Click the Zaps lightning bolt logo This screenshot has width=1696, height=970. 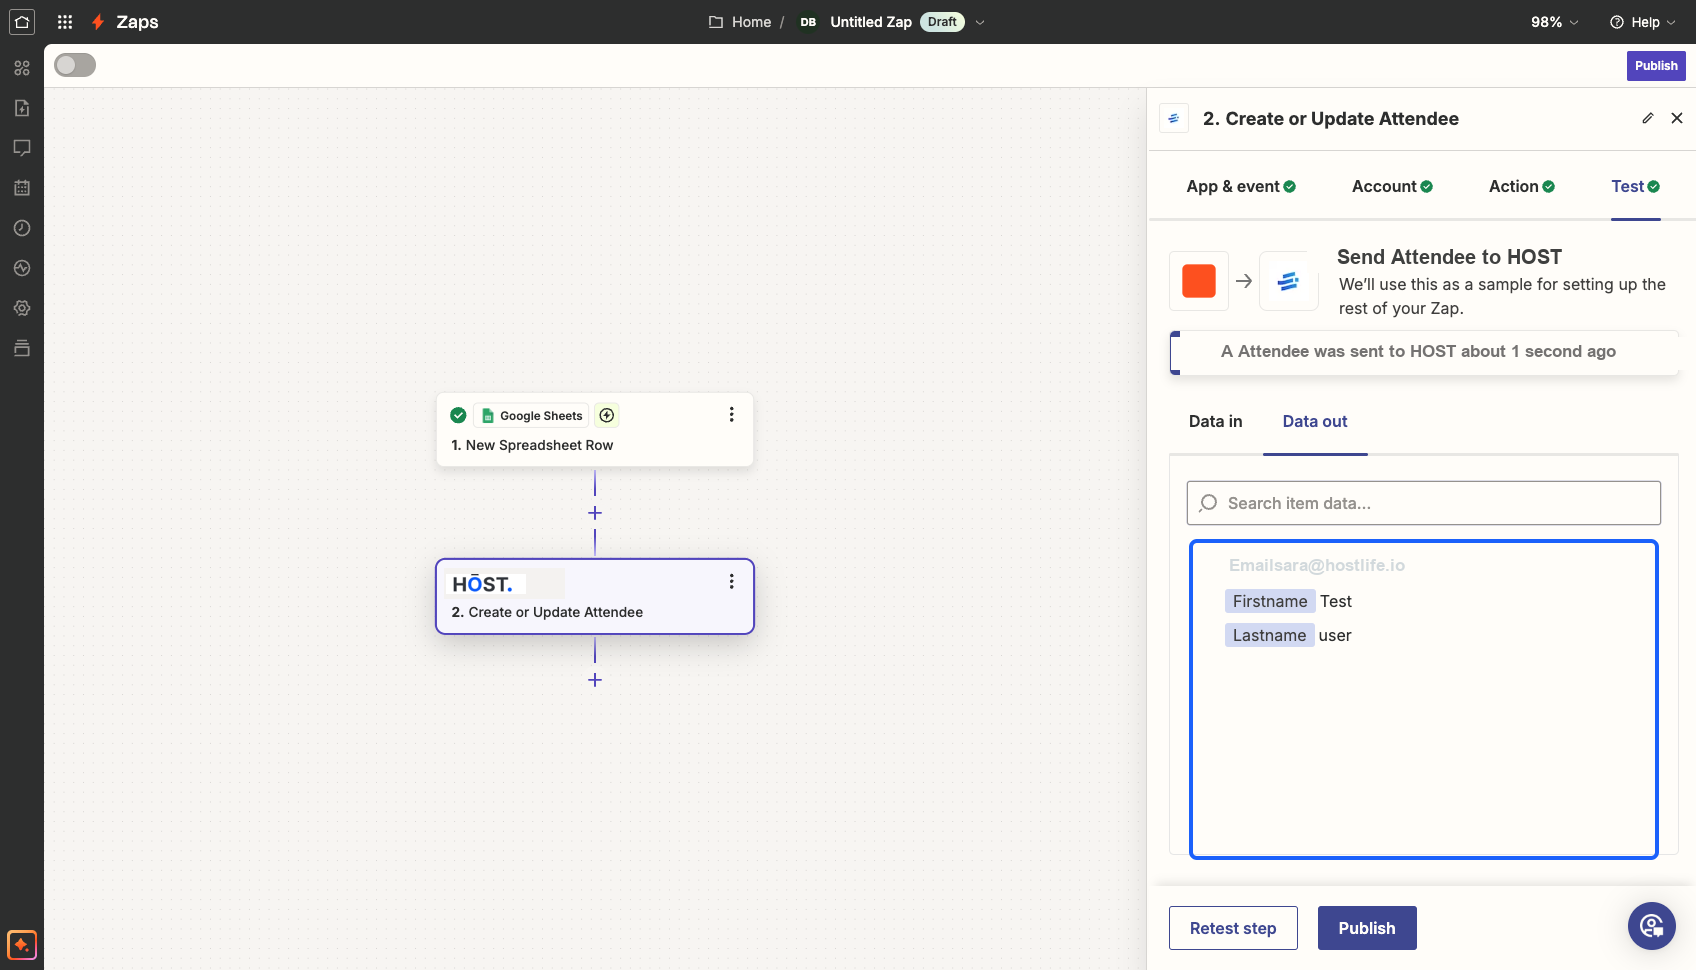(x=98, y=22)
